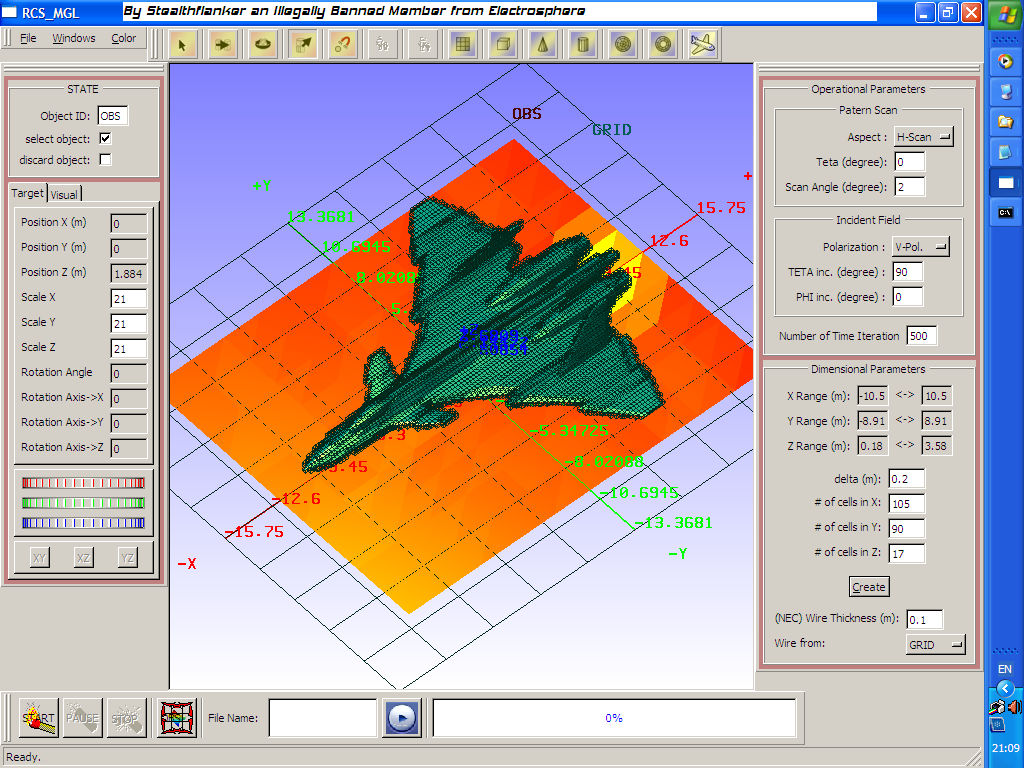
Task: Switch to the Visual tab
Action: coord(64,195)
